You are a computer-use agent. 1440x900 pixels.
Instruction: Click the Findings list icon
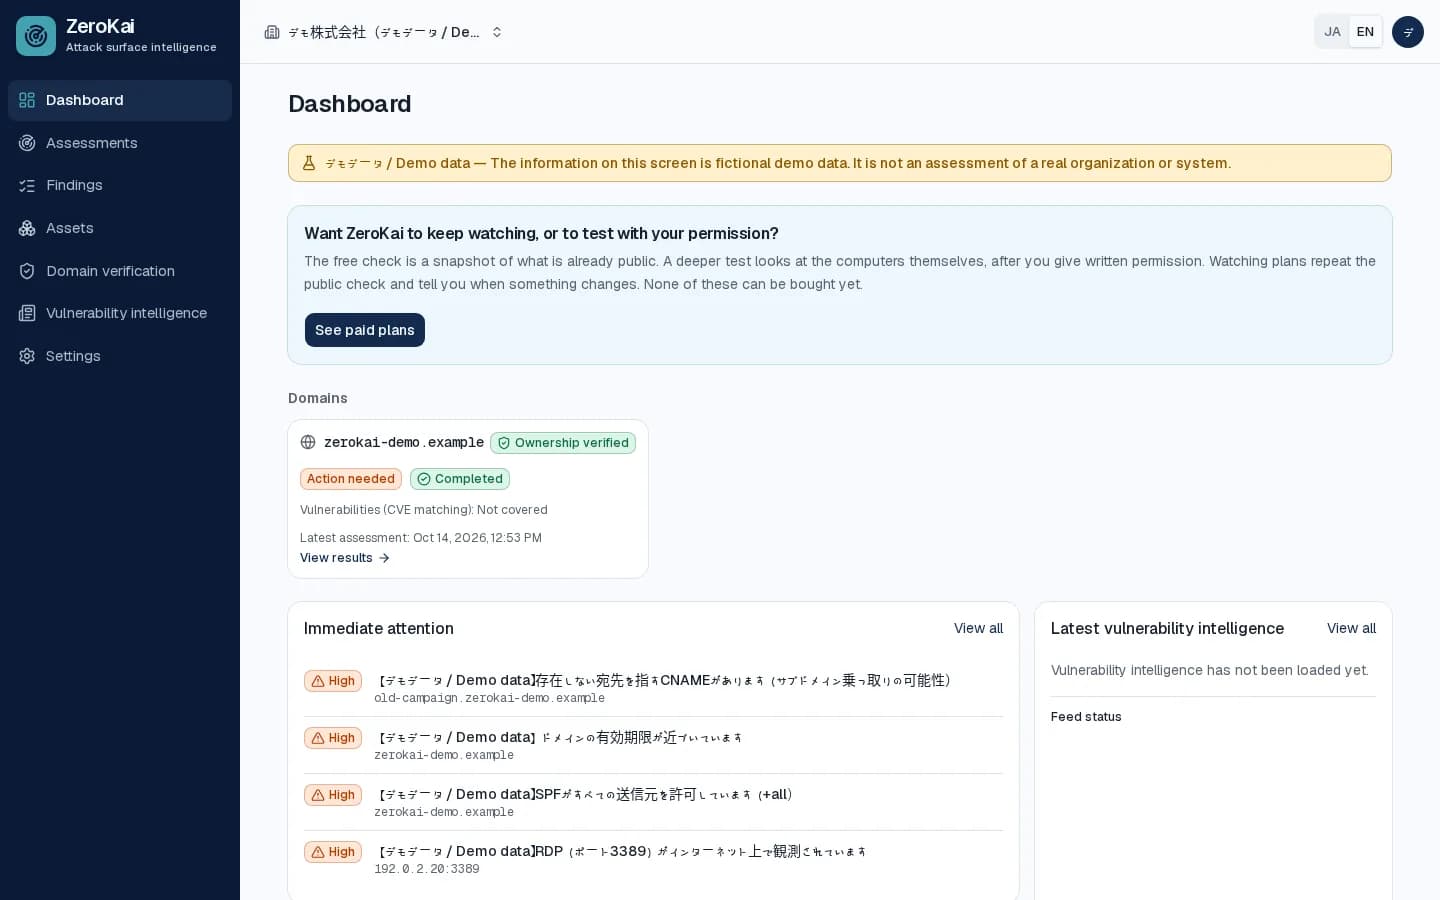click(27, 185)
